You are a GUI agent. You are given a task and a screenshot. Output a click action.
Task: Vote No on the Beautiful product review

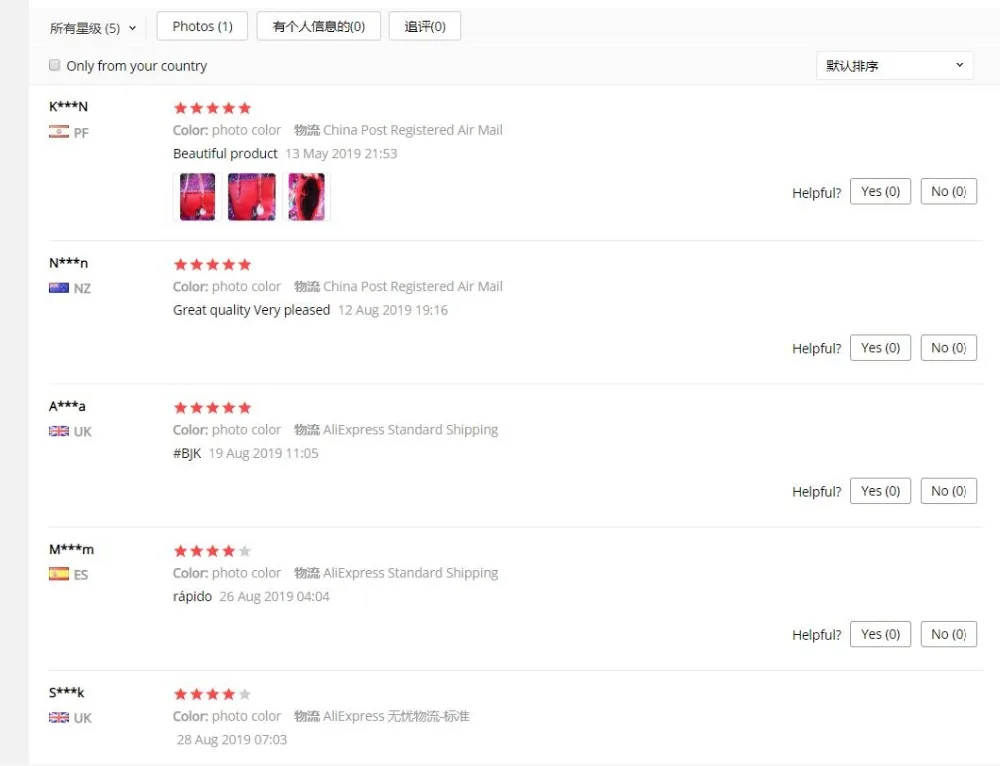[948, 191]
